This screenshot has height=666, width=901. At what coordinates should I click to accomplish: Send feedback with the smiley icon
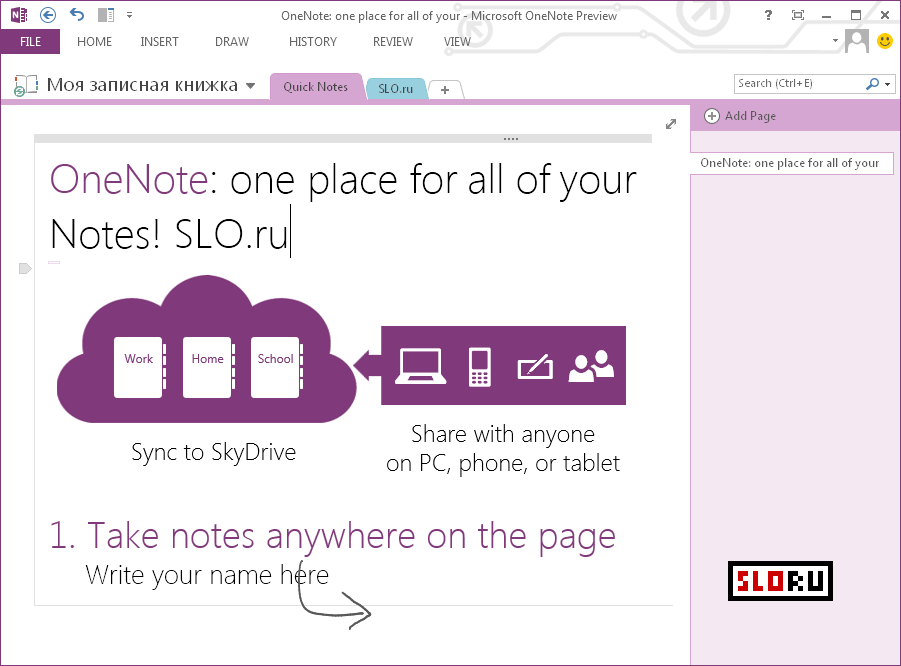(x=885, y=41)
